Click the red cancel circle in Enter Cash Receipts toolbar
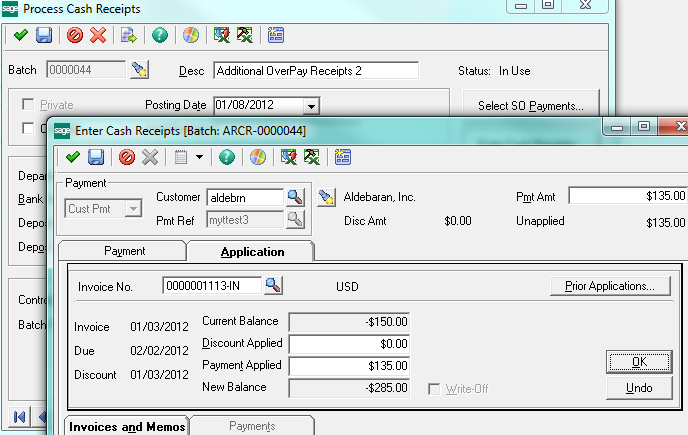This screenshot has height=435, width=688. (x=127, y=157)
